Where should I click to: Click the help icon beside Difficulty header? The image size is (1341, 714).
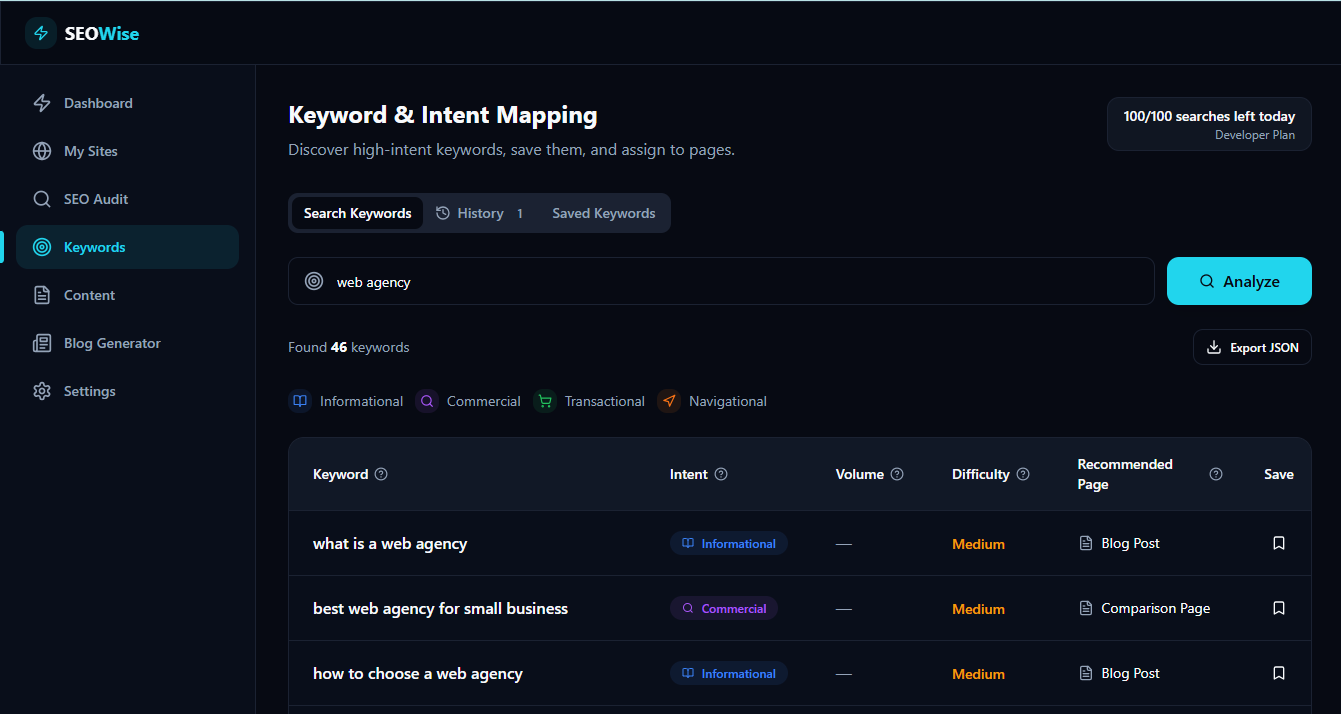click(x=1022, y=474)
